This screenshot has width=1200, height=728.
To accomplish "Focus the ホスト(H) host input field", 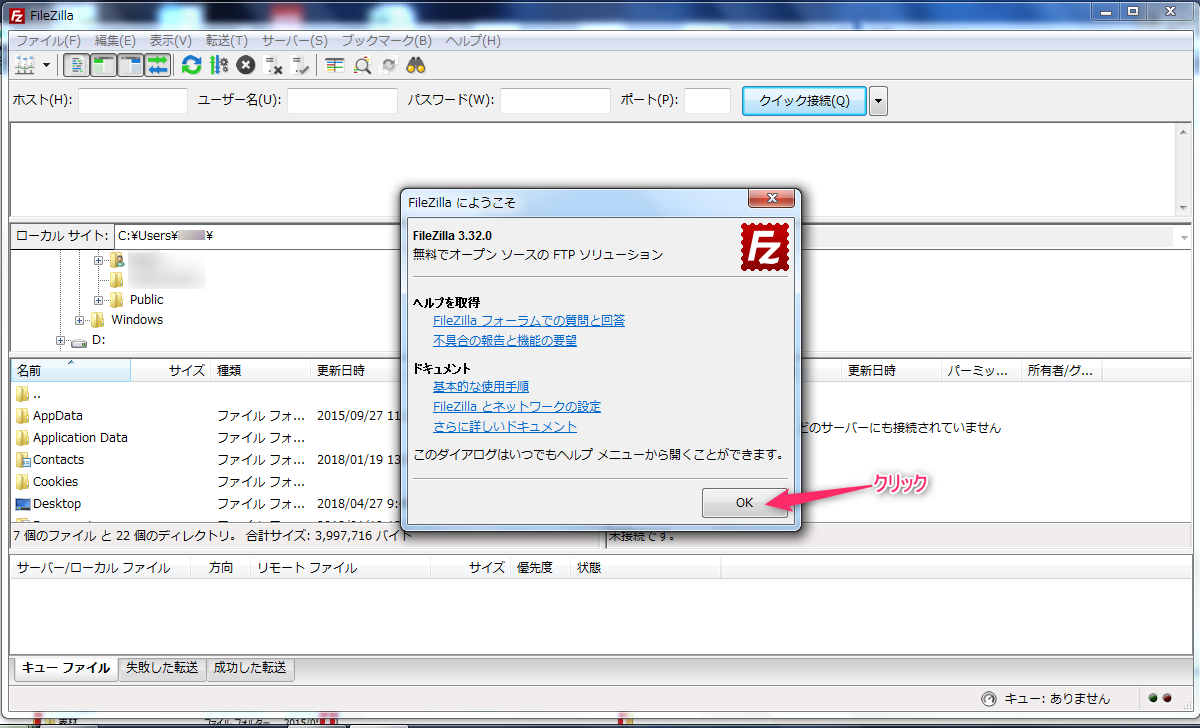I will coord(133,101).
